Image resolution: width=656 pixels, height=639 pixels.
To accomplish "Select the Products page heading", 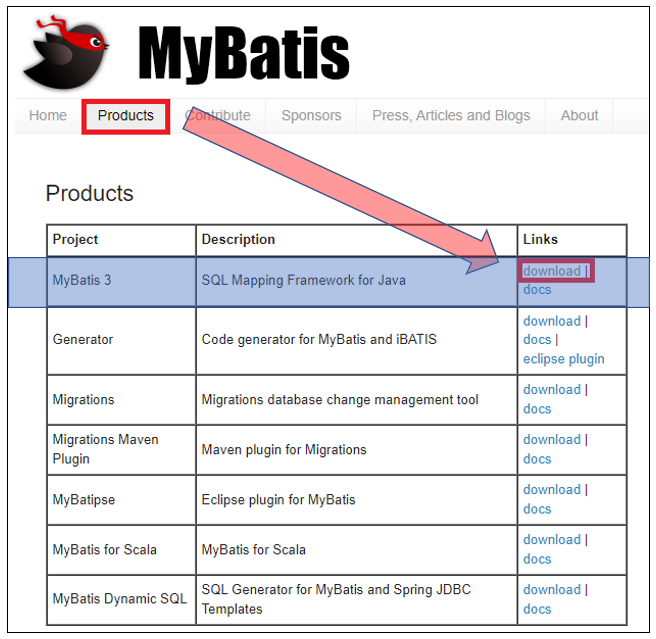I will click(x=90, y=193).
